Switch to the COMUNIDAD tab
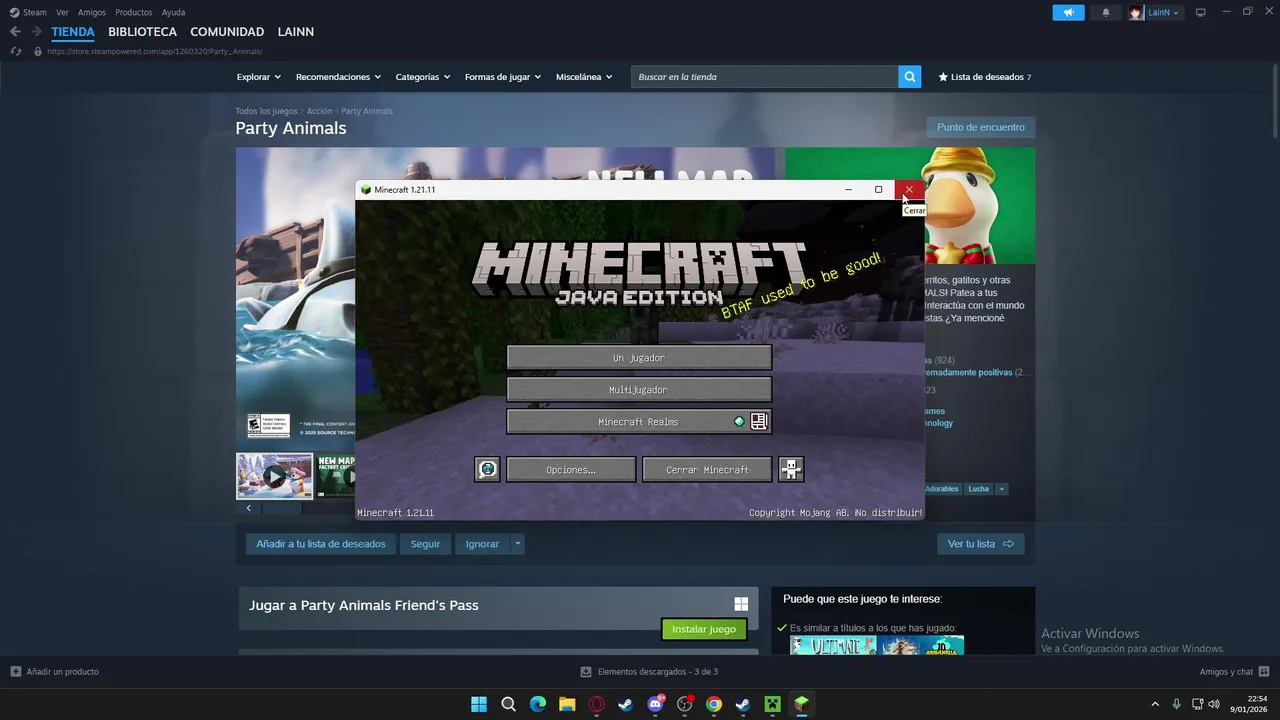 227,32
